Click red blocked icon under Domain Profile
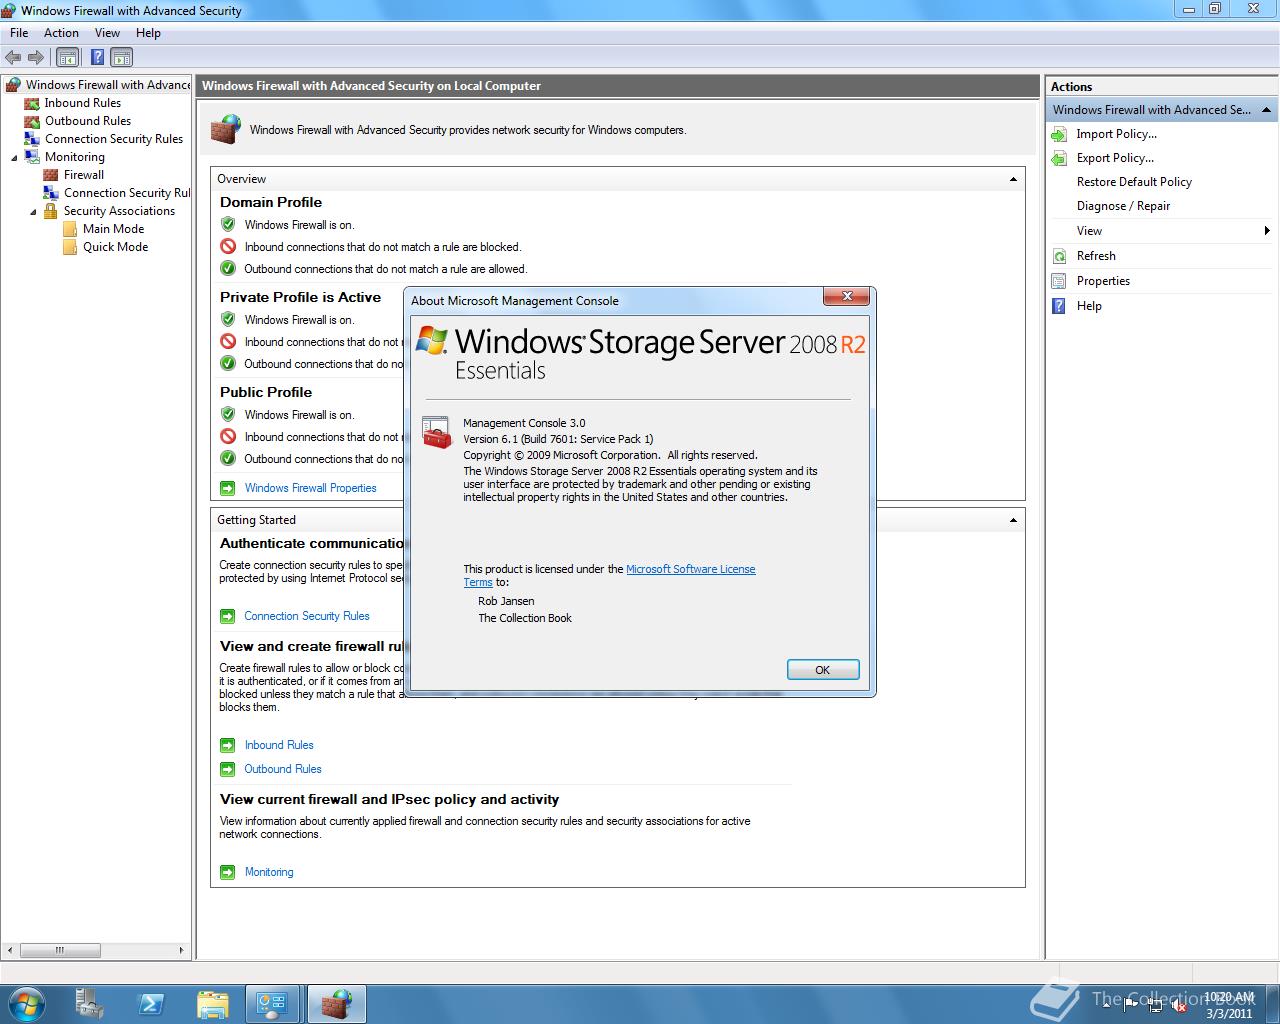 [228, 247]
